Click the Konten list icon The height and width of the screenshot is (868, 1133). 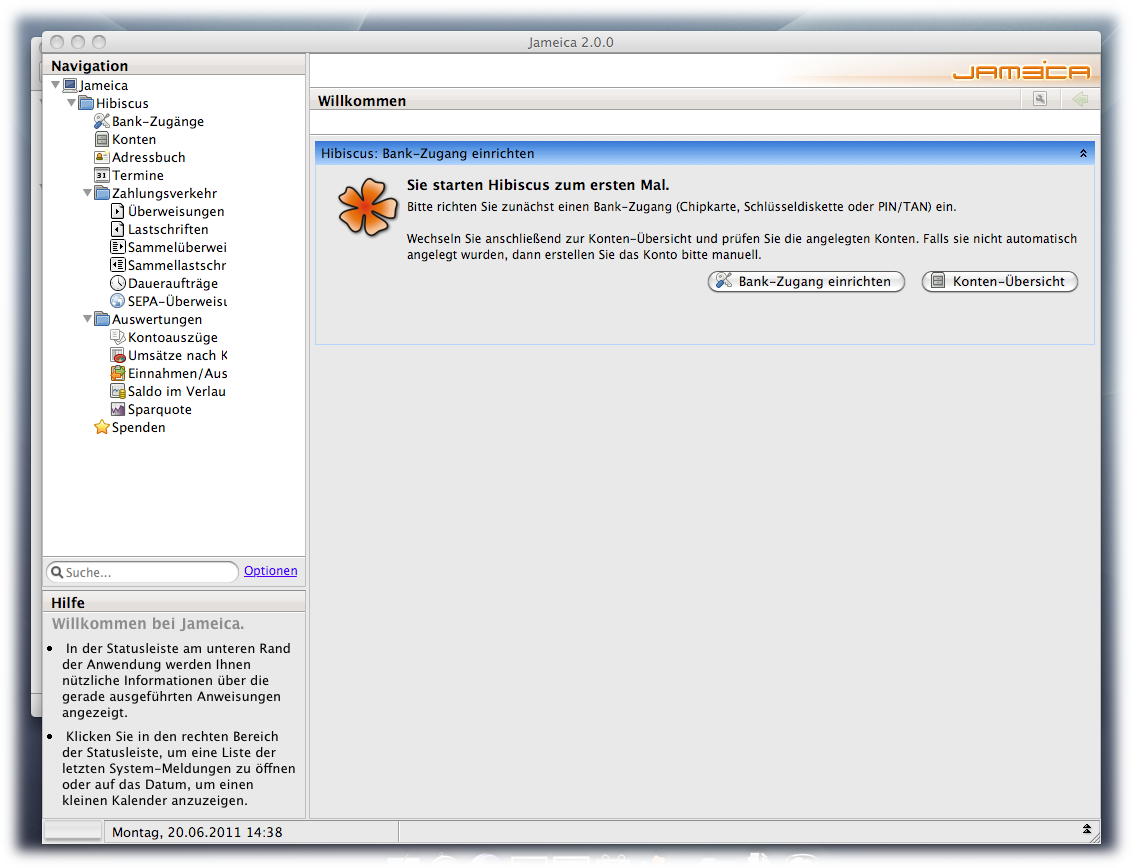tap(102, 139)
